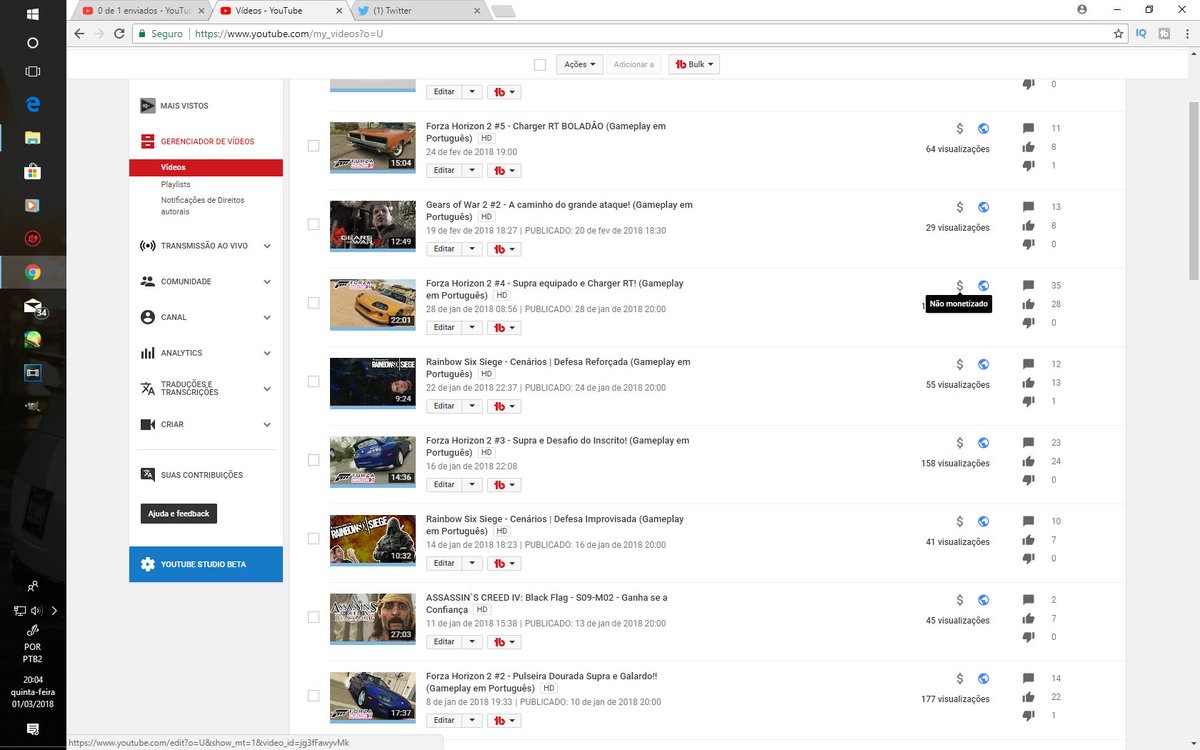Screen dimensions: 1200x750
Task: Check the box for Charger RT BOLADÃO video
Action: [x=313, y=145]
